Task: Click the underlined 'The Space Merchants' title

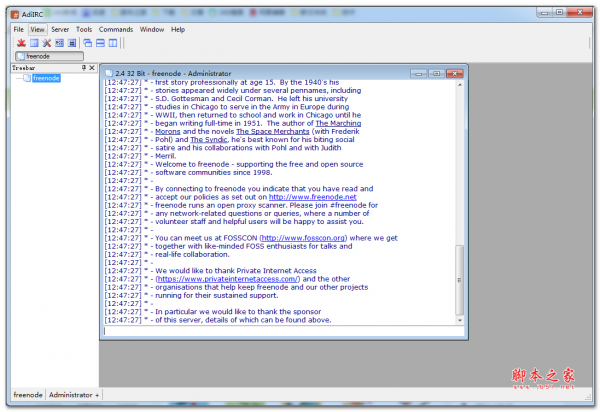Action: coord(272,131)
